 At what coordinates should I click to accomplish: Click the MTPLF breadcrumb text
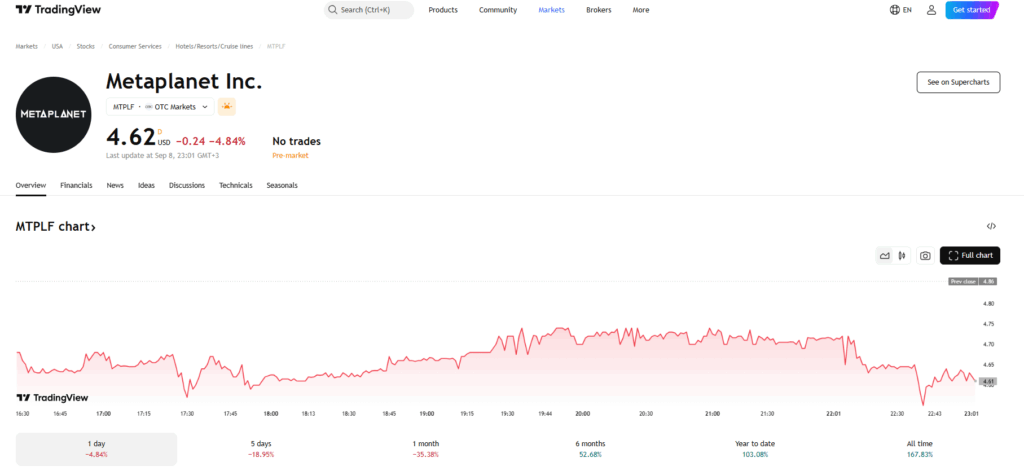coord(276,46)
